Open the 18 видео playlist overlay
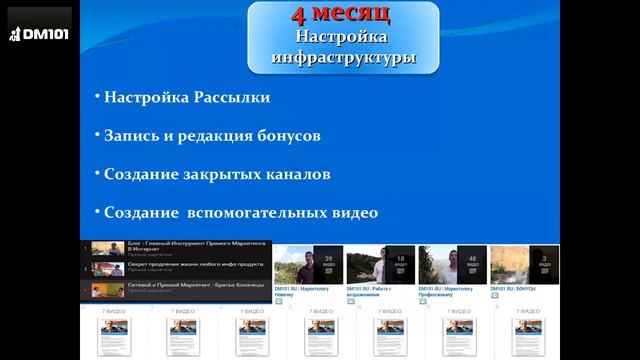 coord(400,265)
